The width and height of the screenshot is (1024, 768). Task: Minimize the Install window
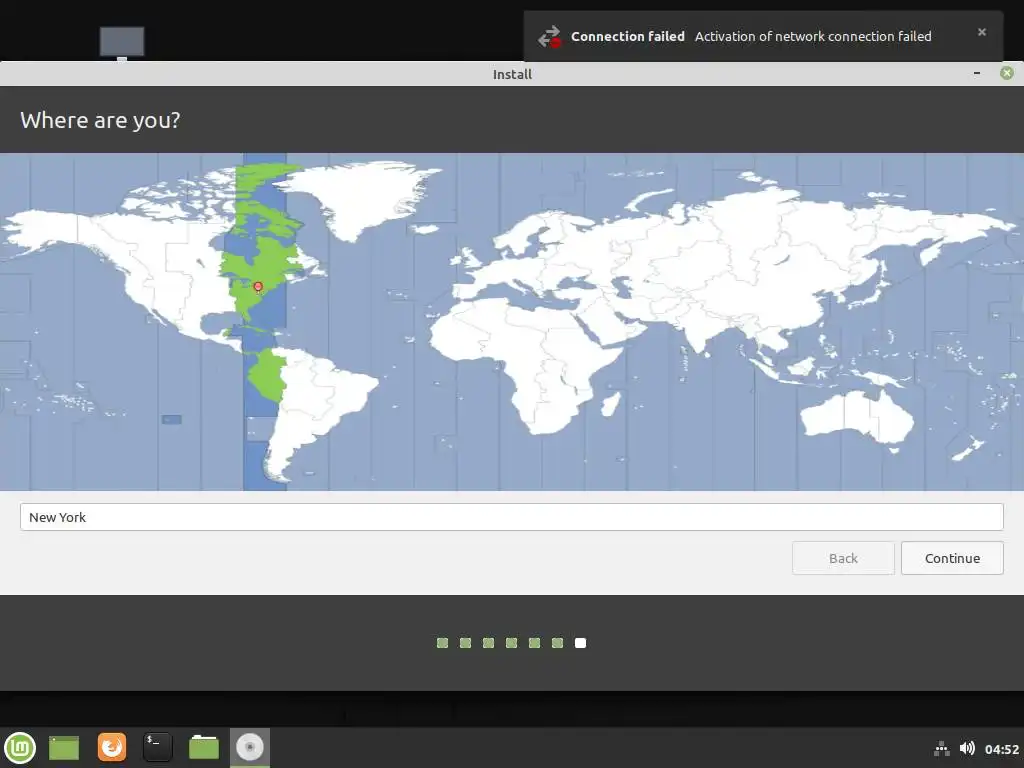[x=977, y=73]
